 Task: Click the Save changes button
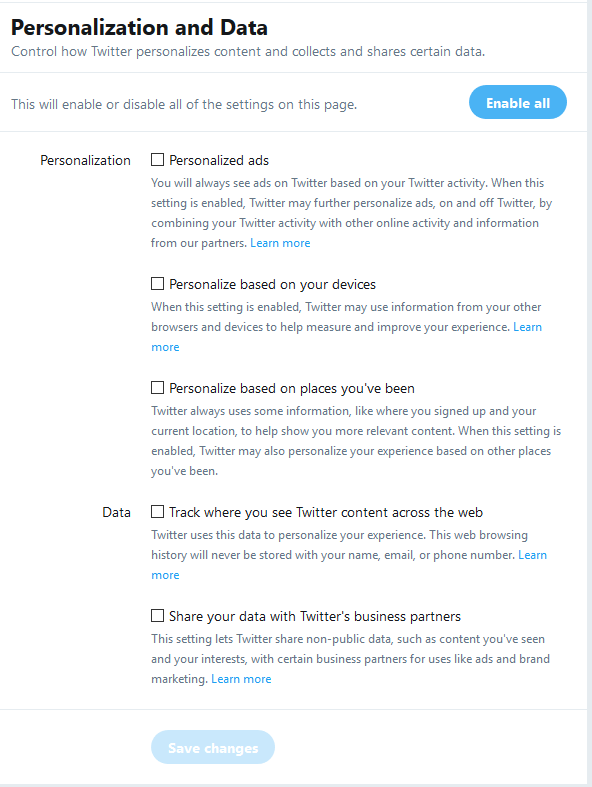213,747
